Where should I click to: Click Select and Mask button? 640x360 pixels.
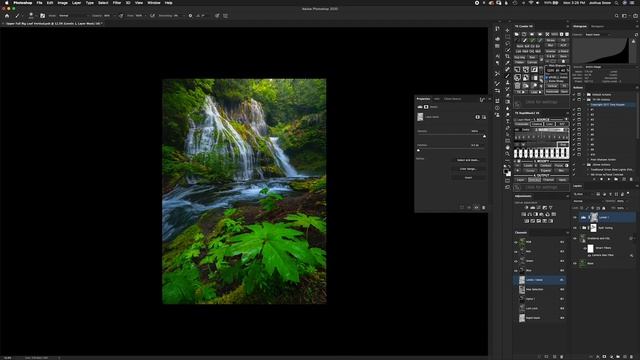tap(468, 160)
